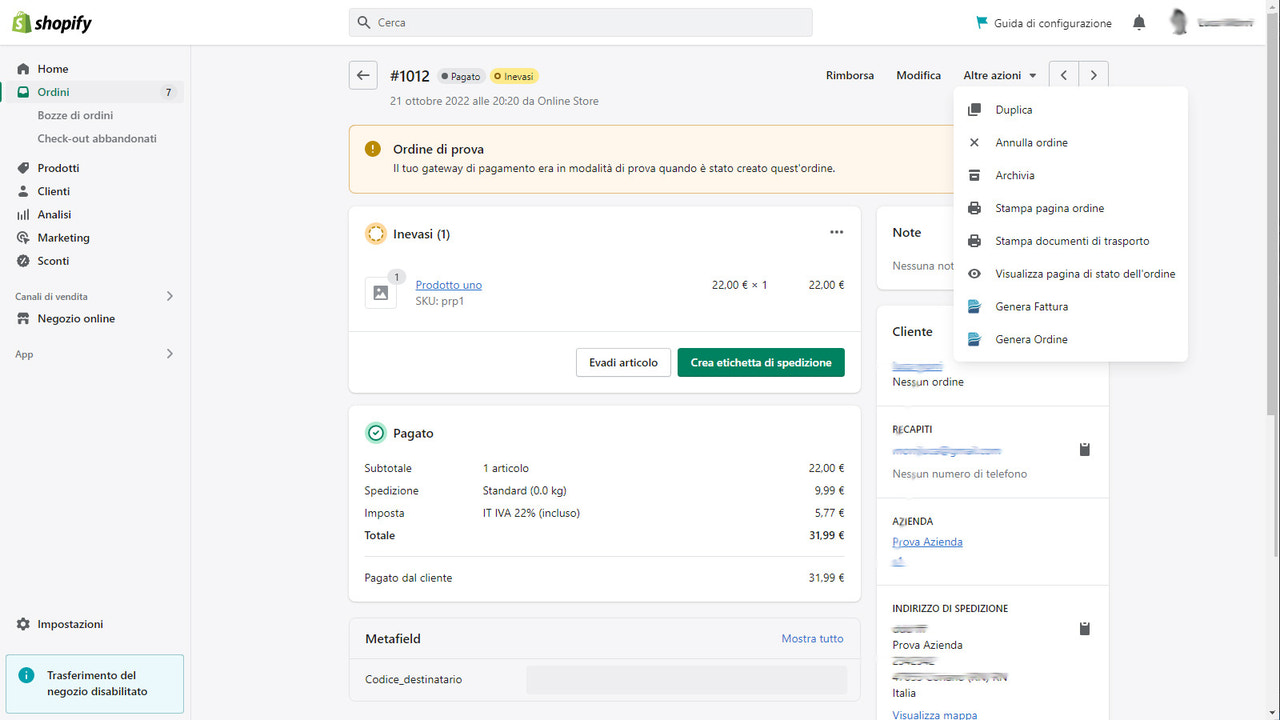This screenshot has width=1280, height=720.
Task: Click the Modifica button
Action: click(x=918, y=75)
